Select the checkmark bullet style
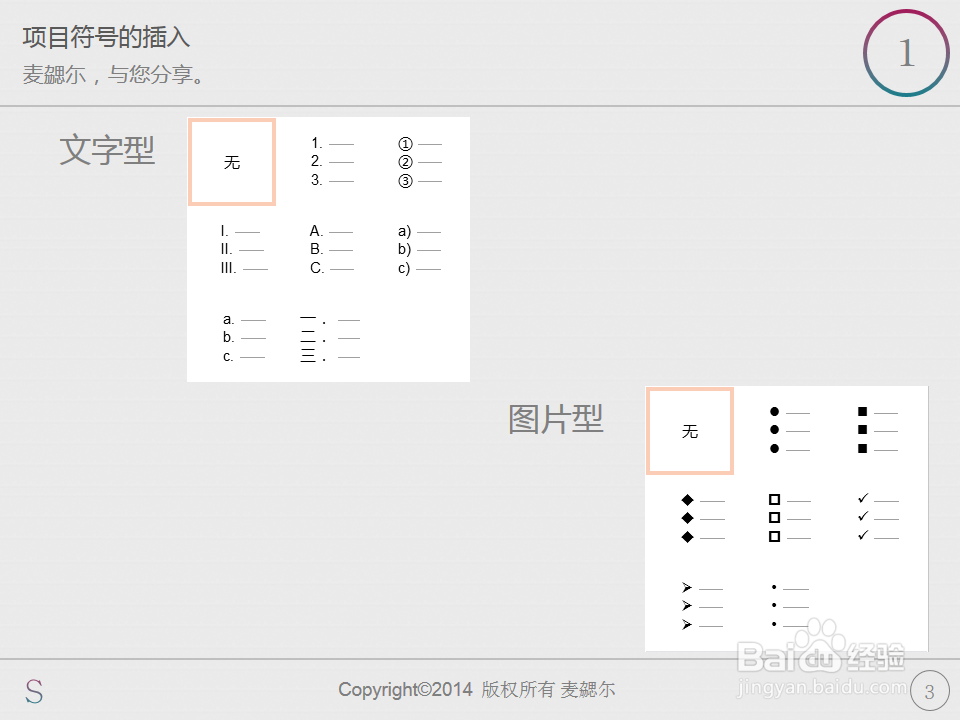This screenshot has height=720, width=960. point(878,518)
